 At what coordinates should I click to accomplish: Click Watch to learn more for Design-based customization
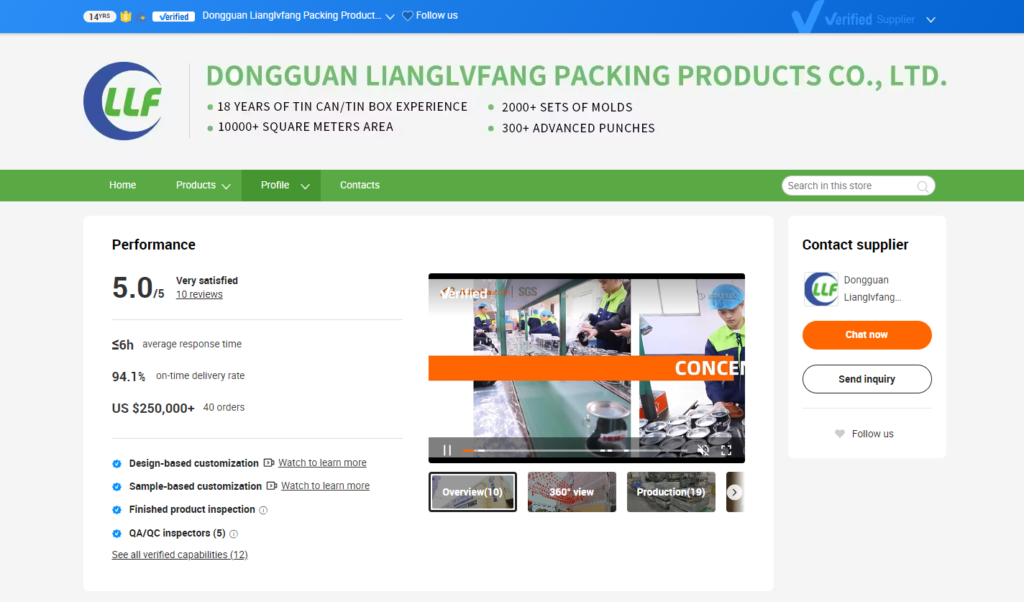pyautogui.click(x=322, y=463)
